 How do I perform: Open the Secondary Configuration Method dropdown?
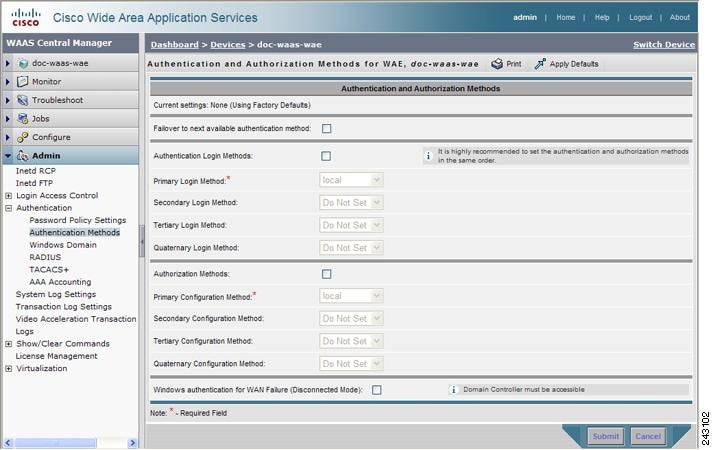(x=351, y=318)
